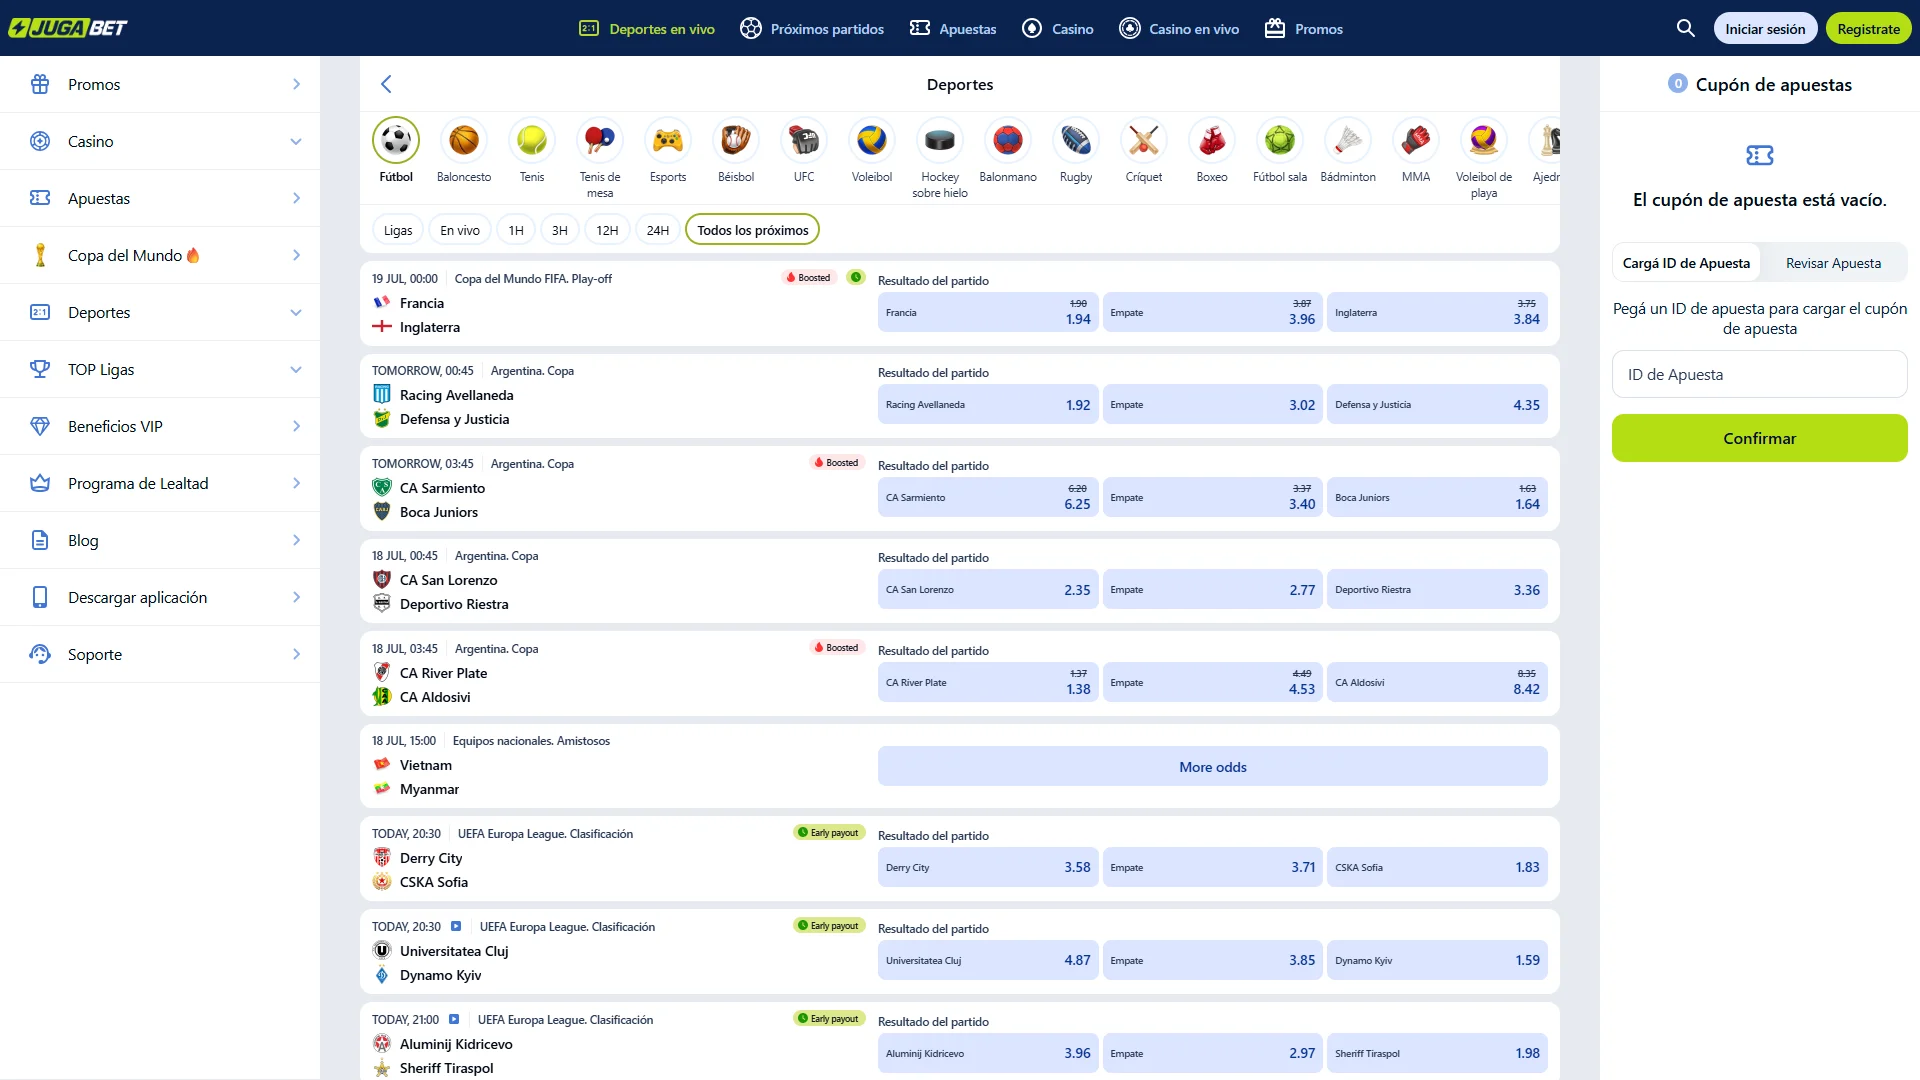
Task: Open Casino en vivo in top menu
Action: point(1179,29)
